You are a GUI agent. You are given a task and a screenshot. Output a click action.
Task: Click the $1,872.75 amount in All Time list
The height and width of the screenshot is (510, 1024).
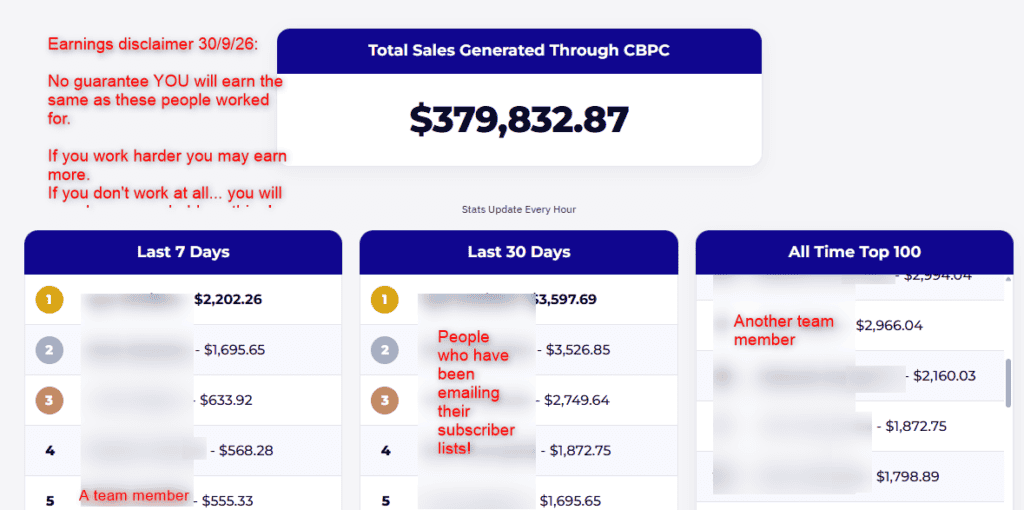click(916, 426)
